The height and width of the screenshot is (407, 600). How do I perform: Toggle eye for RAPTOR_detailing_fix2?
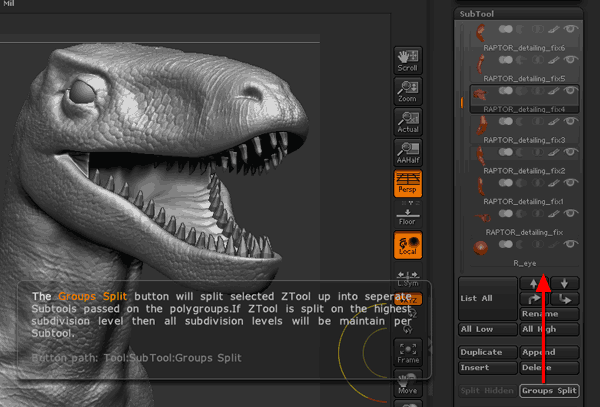click(x=571, y=152)
